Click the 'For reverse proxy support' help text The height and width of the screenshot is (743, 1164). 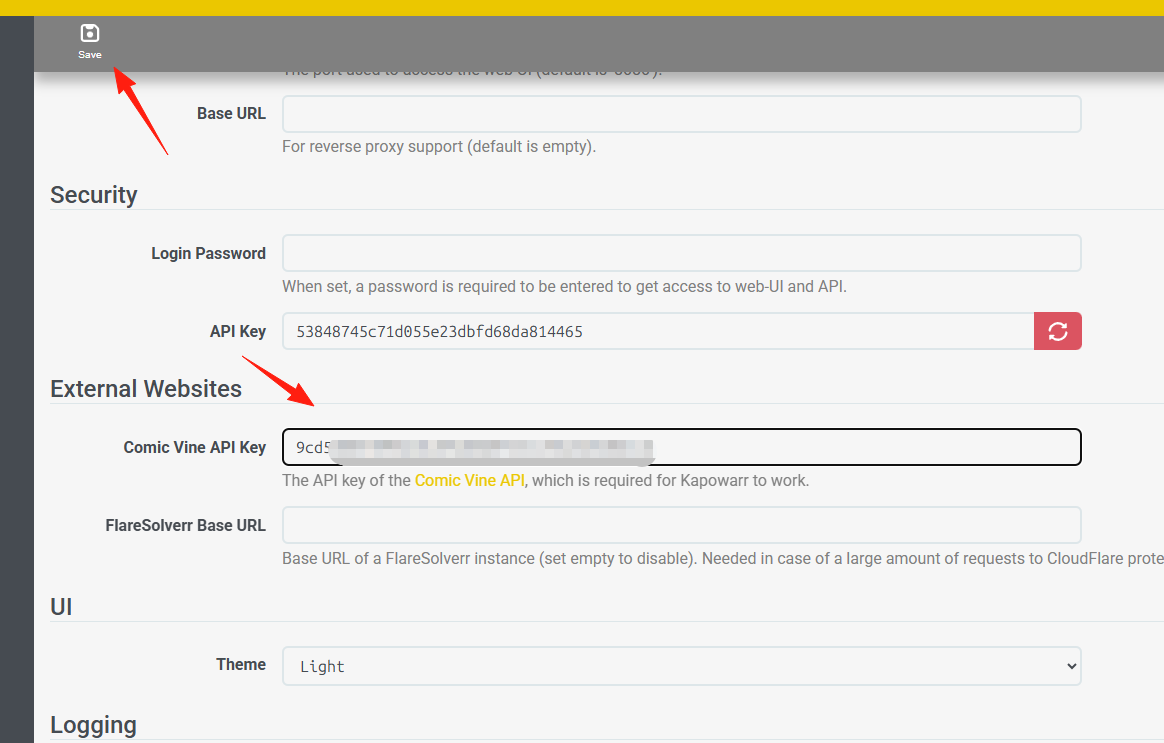pyautogui.click(x=439, y=146)
